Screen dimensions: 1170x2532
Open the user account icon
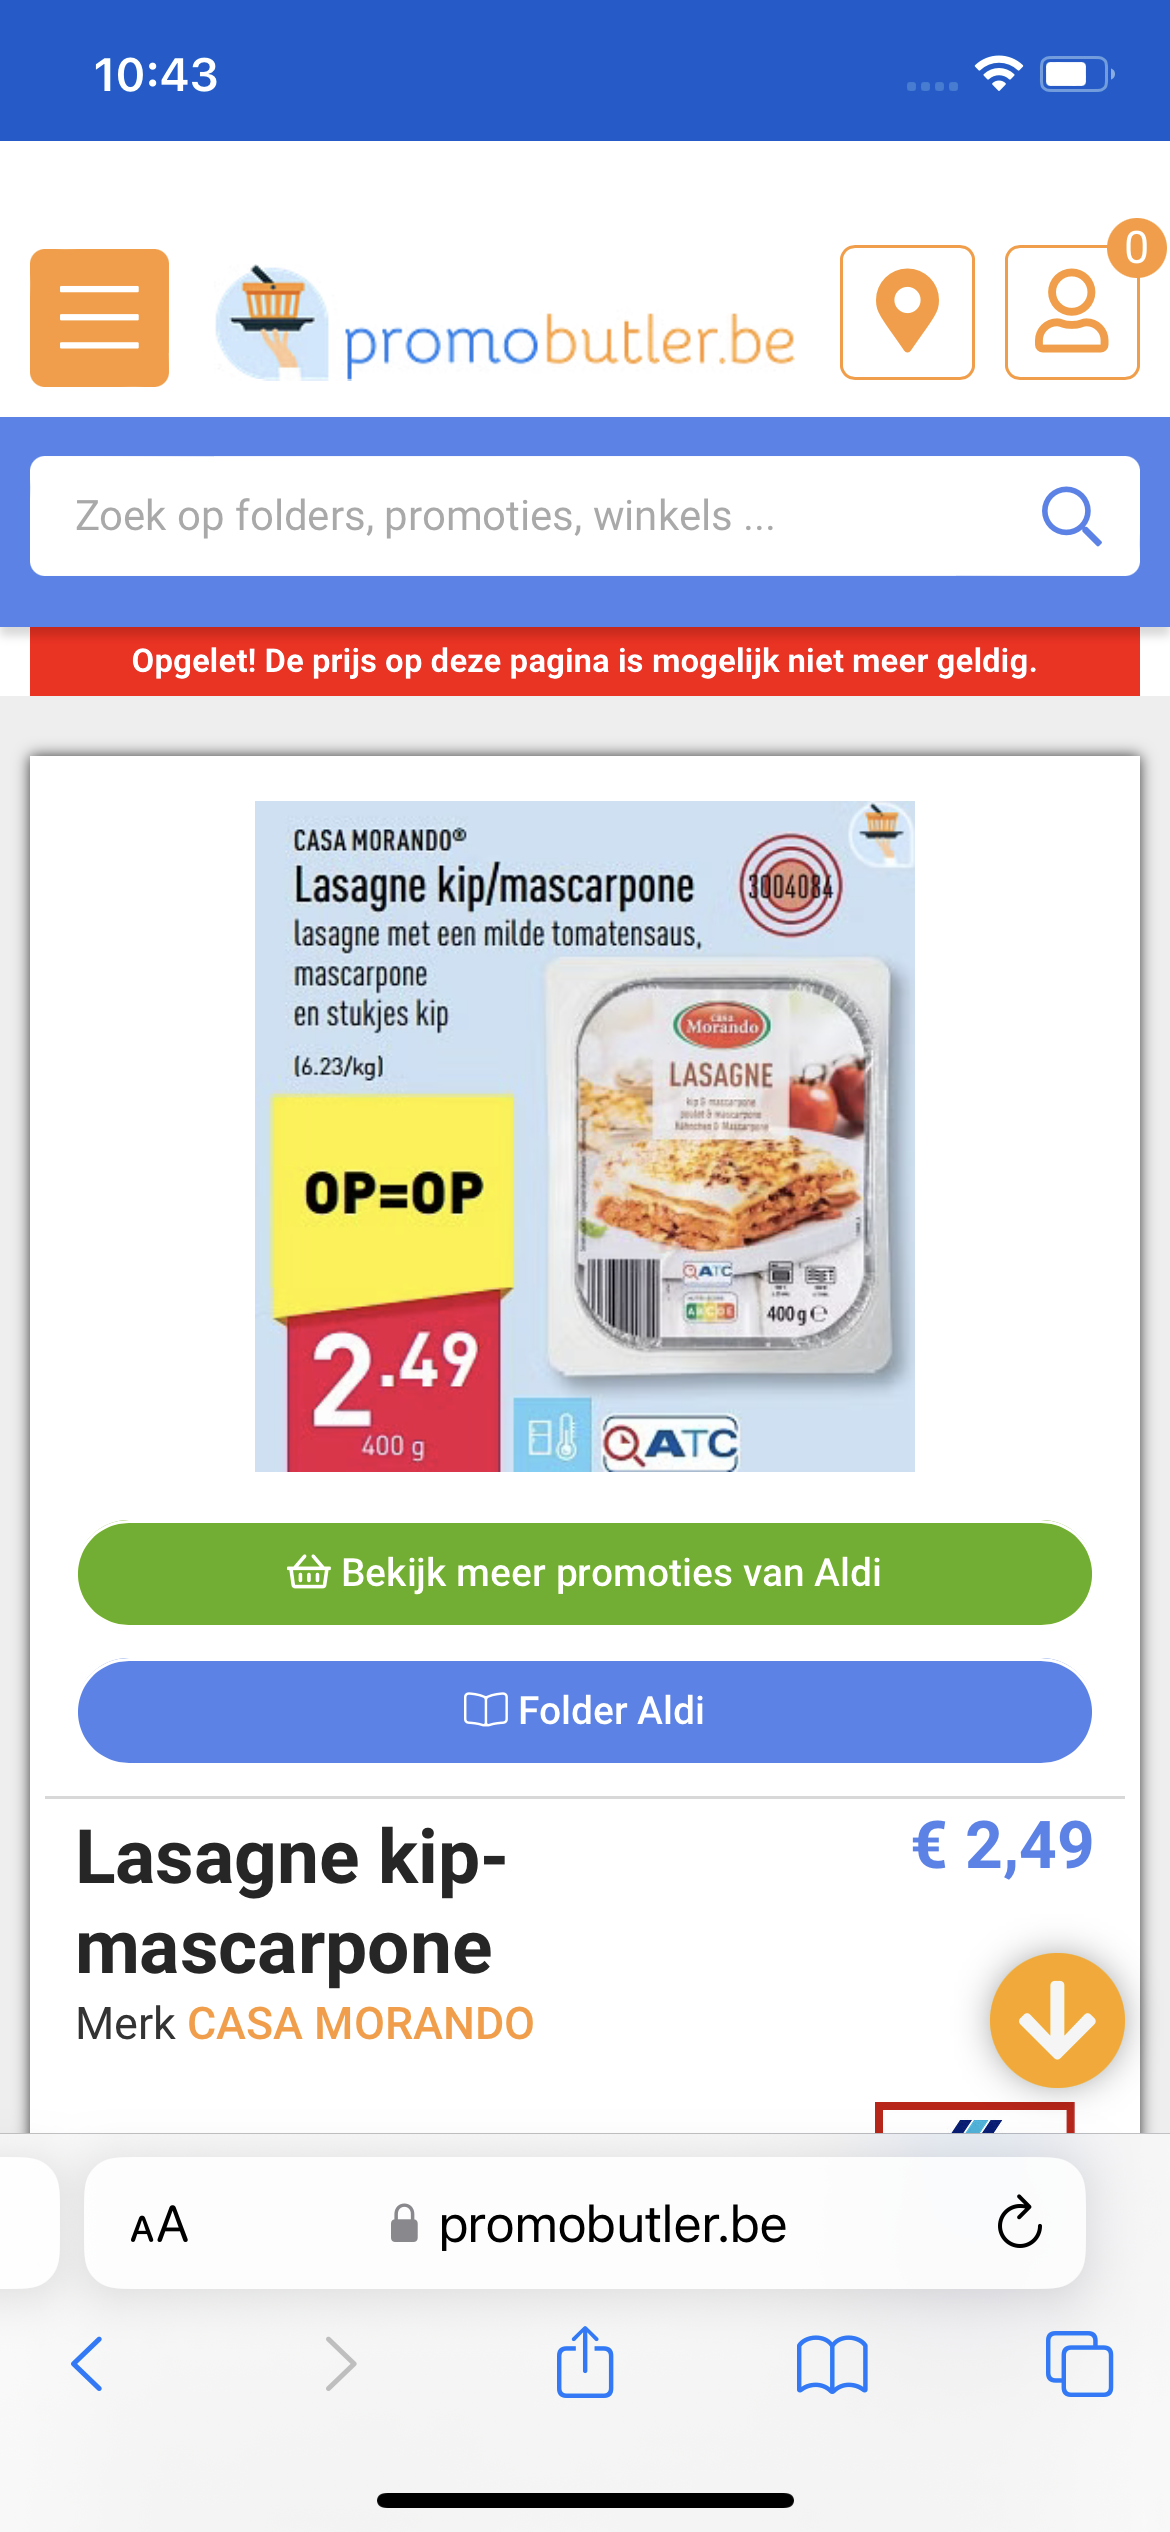point(1071,312)
